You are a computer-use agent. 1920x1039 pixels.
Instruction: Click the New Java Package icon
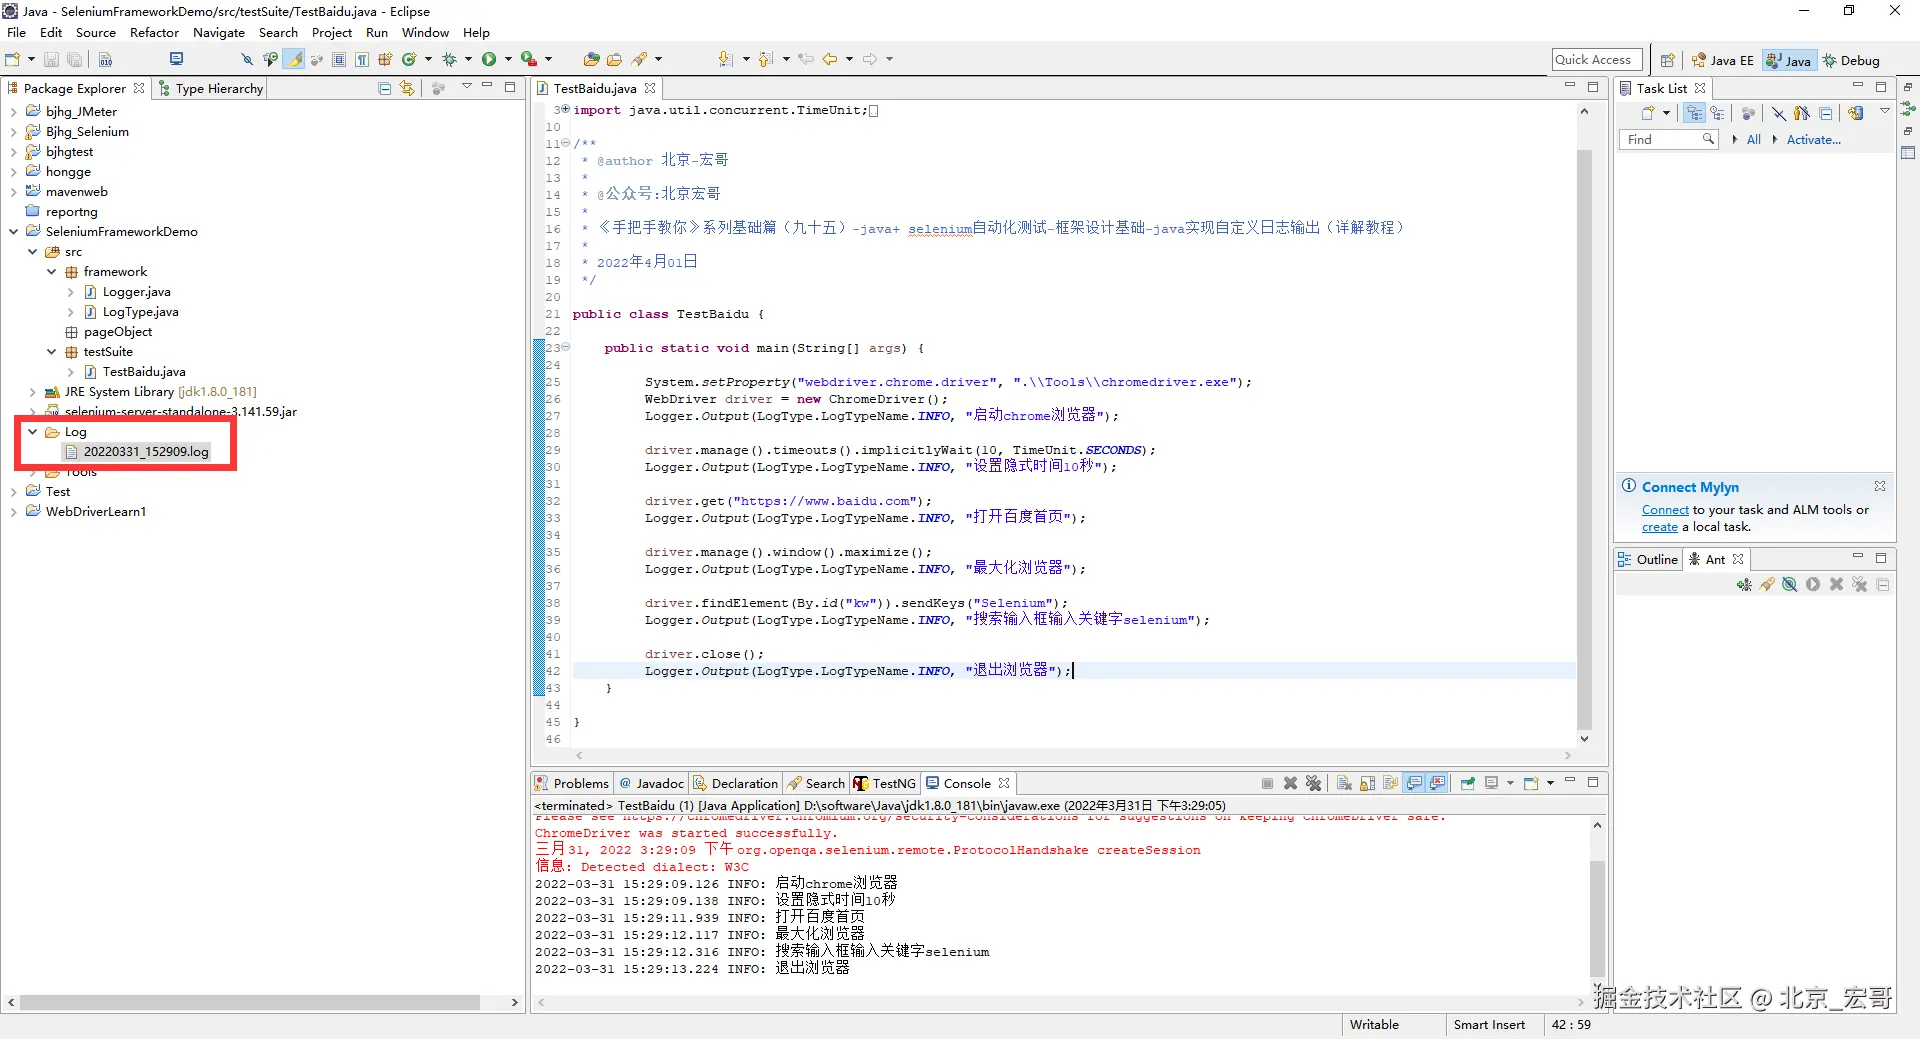pos(385,59)
